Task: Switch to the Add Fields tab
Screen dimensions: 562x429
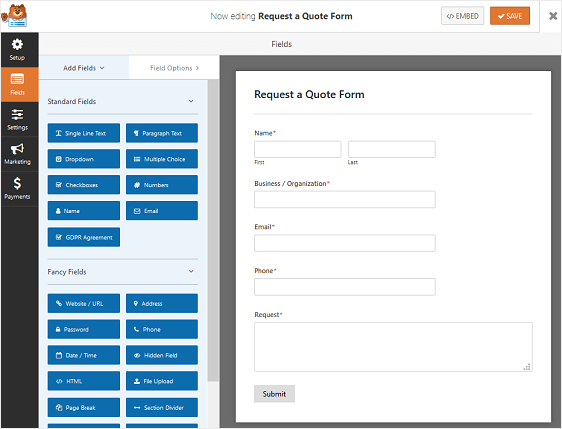Action: click(x=84, y=68)
